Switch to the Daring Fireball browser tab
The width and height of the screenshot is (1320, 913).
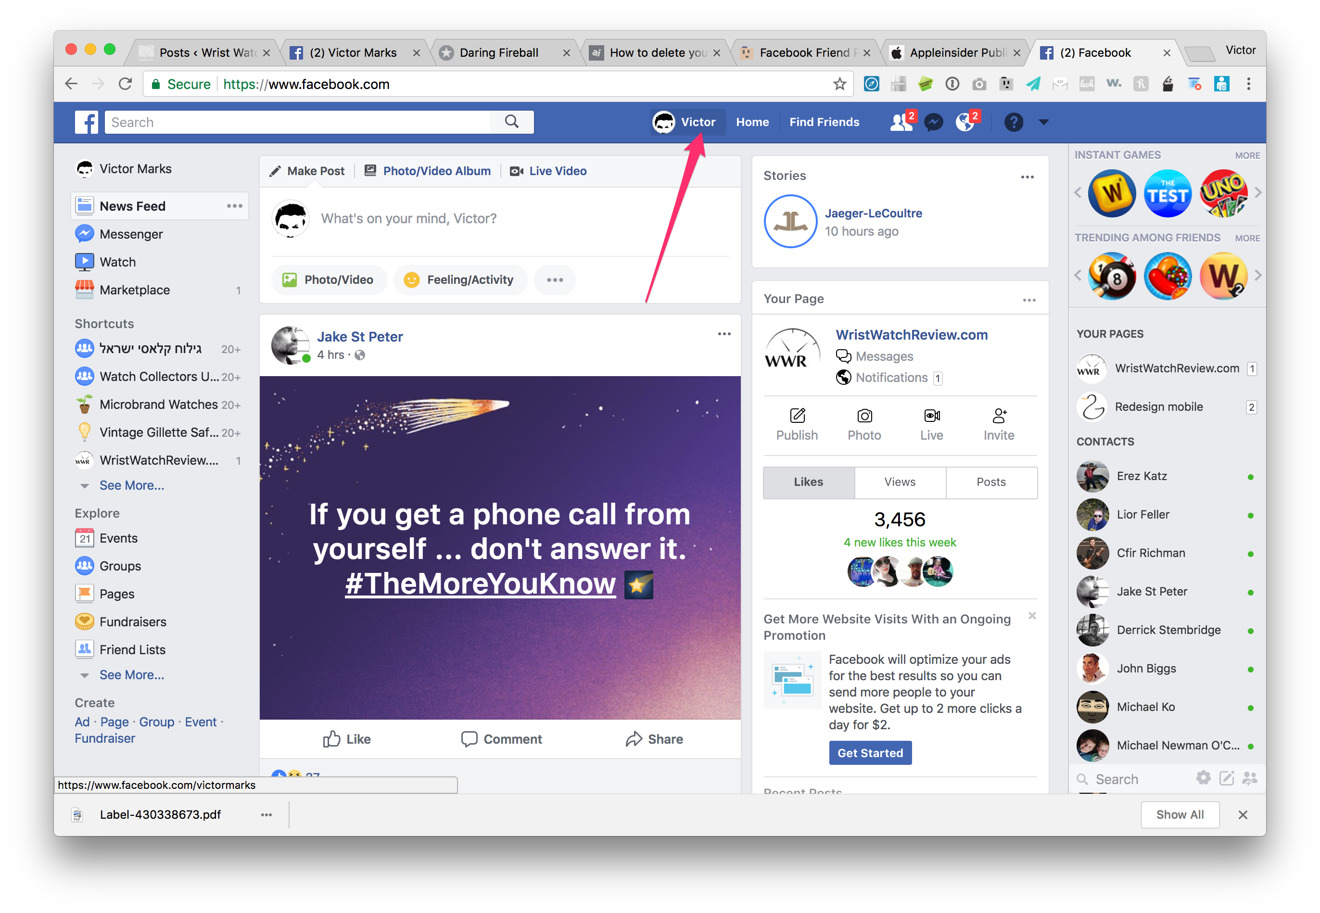pos(504,52)
